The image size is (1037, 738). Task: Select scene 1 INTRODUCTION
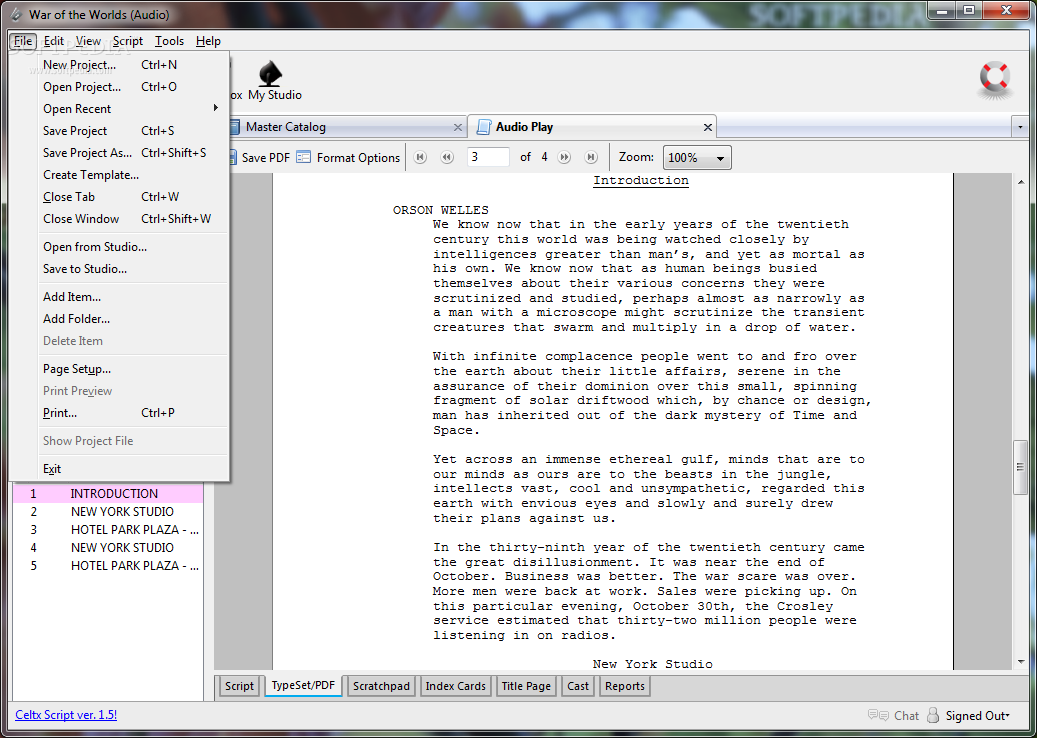point(108,493)
